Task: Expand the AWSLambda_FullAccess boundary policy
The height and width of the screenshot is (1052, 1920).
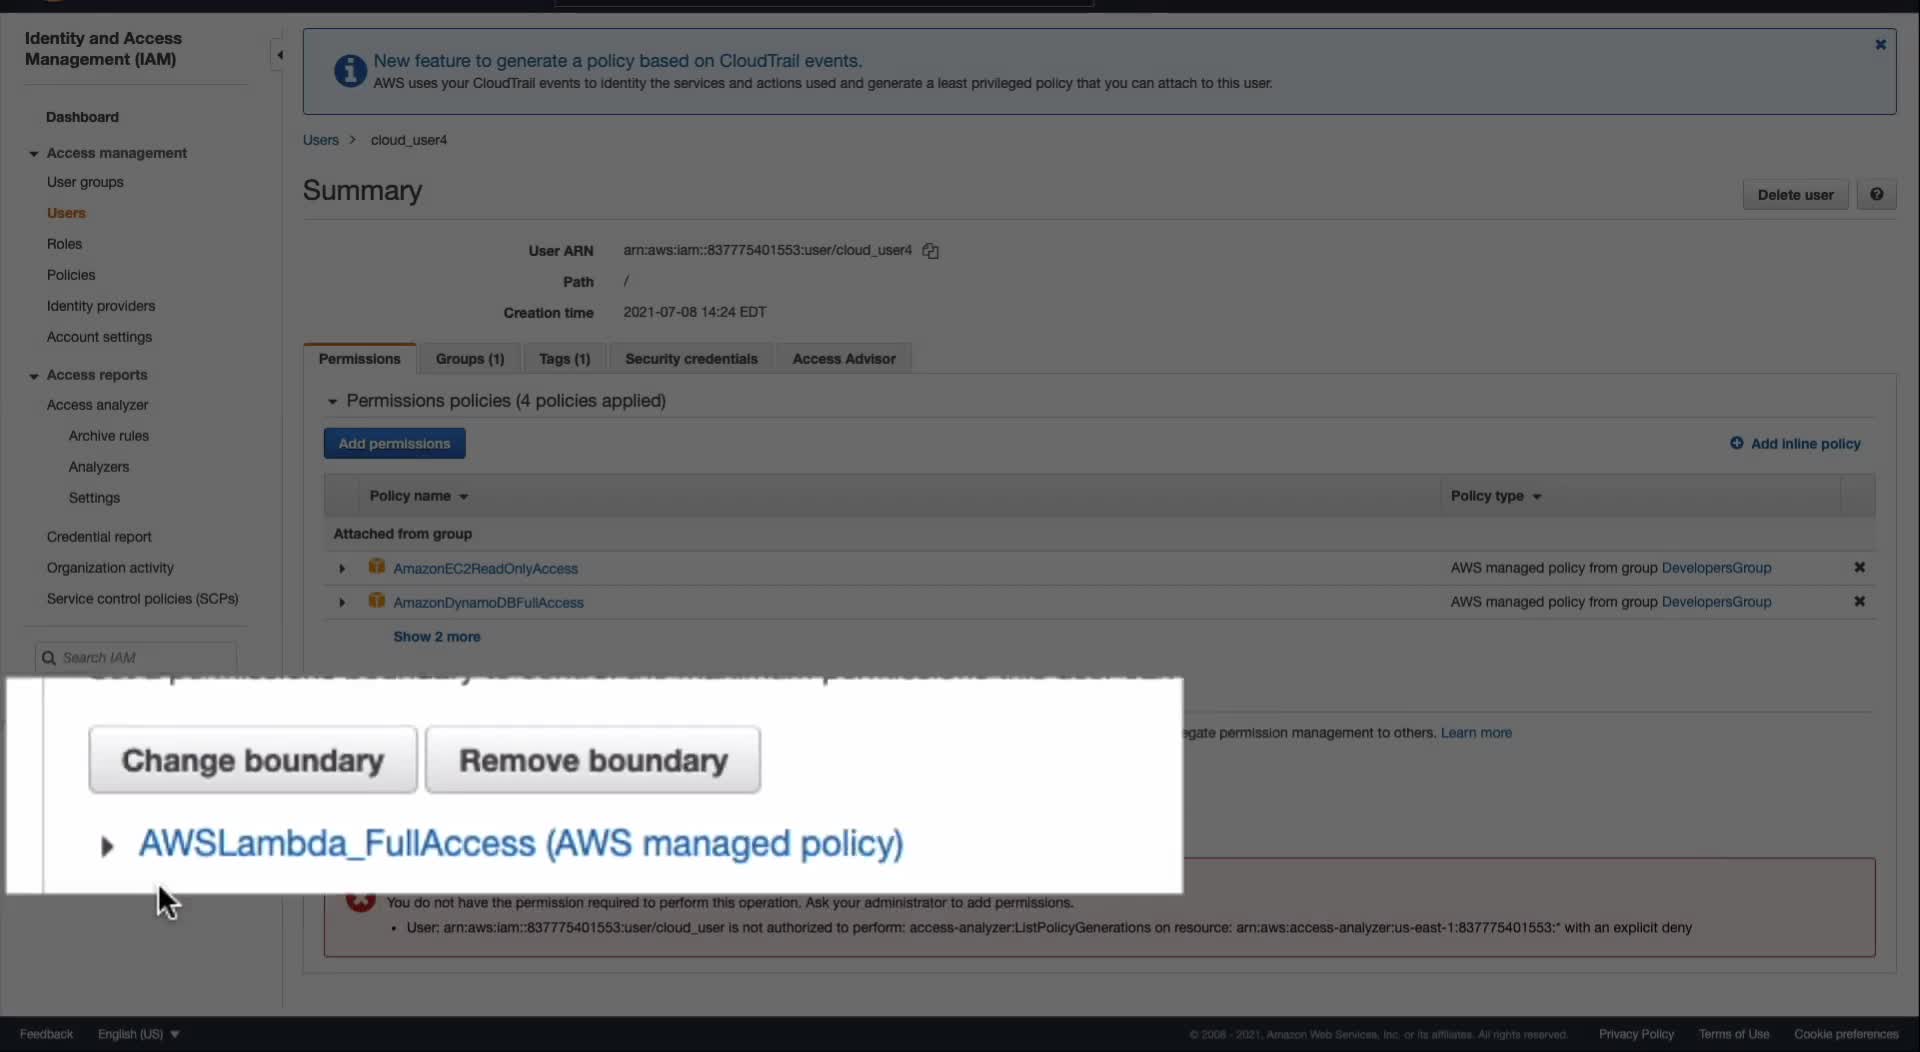Action: pos(107,847)
